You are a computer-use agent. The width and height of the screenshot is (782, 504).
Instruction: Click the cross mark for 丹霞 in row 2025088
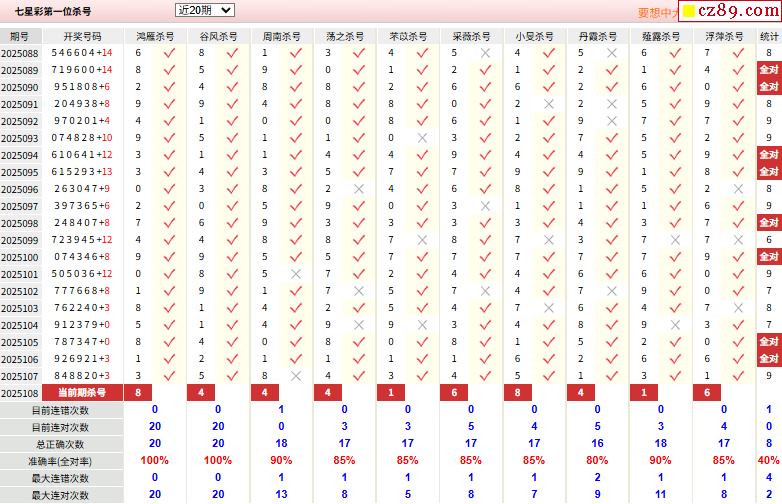612,53
